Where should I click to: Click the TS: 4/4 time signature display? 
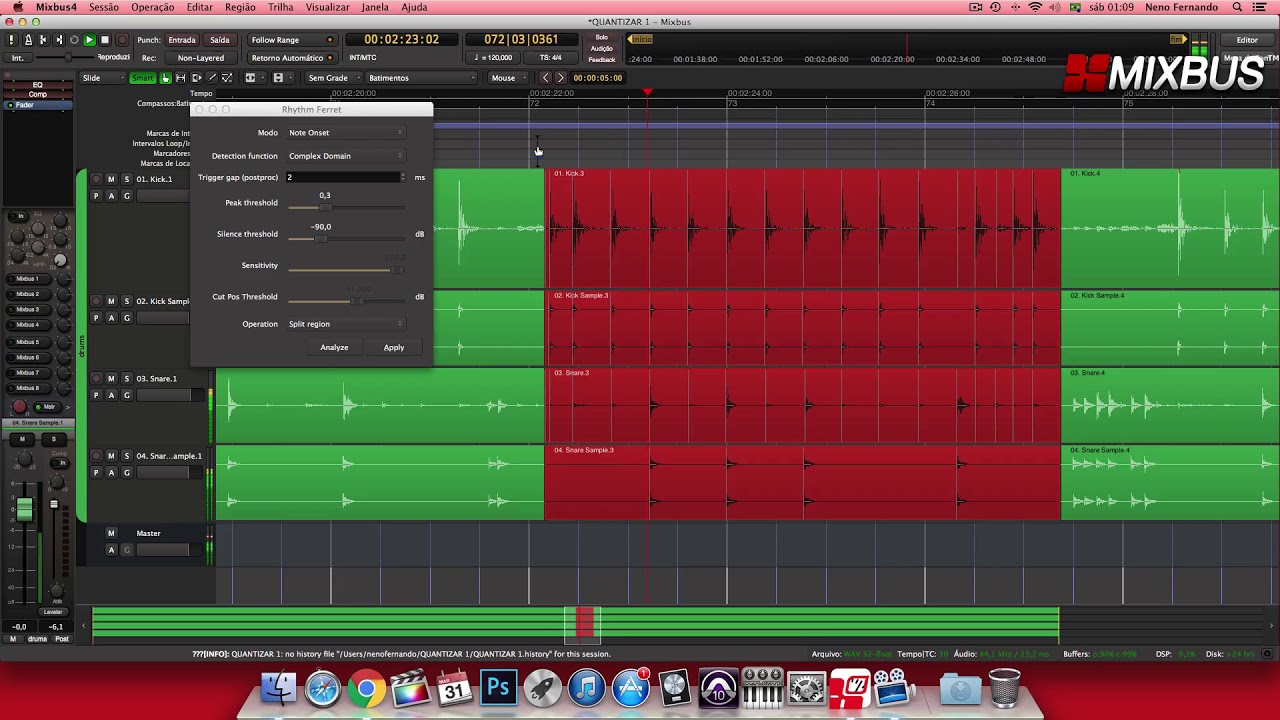pos(551,58)
